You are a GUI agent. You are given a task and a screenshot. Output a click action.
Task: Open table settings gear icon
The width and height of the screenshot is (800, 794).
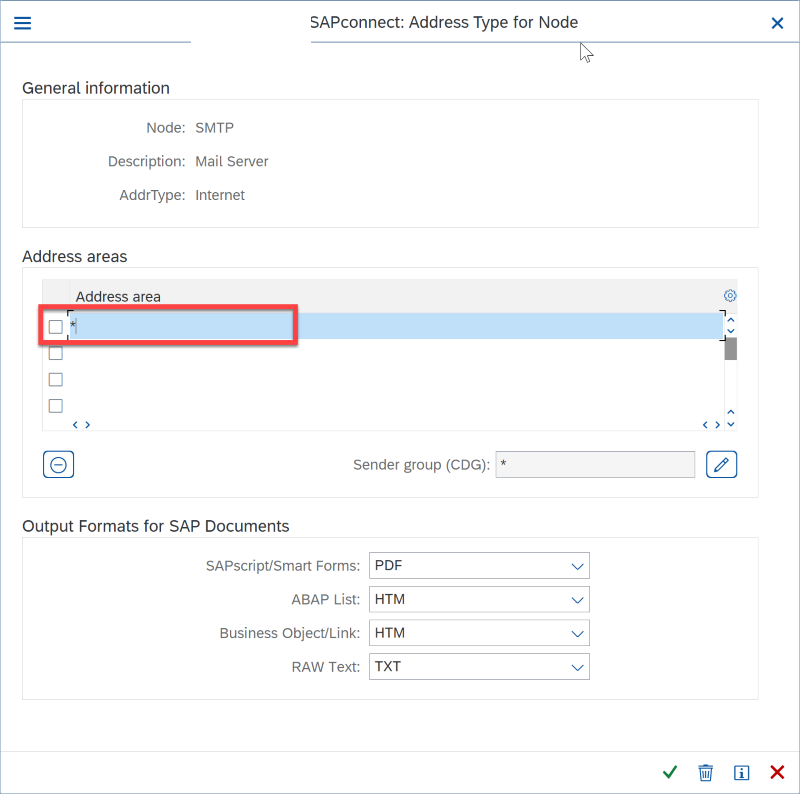pyautogui.click(x=730, y=295)
